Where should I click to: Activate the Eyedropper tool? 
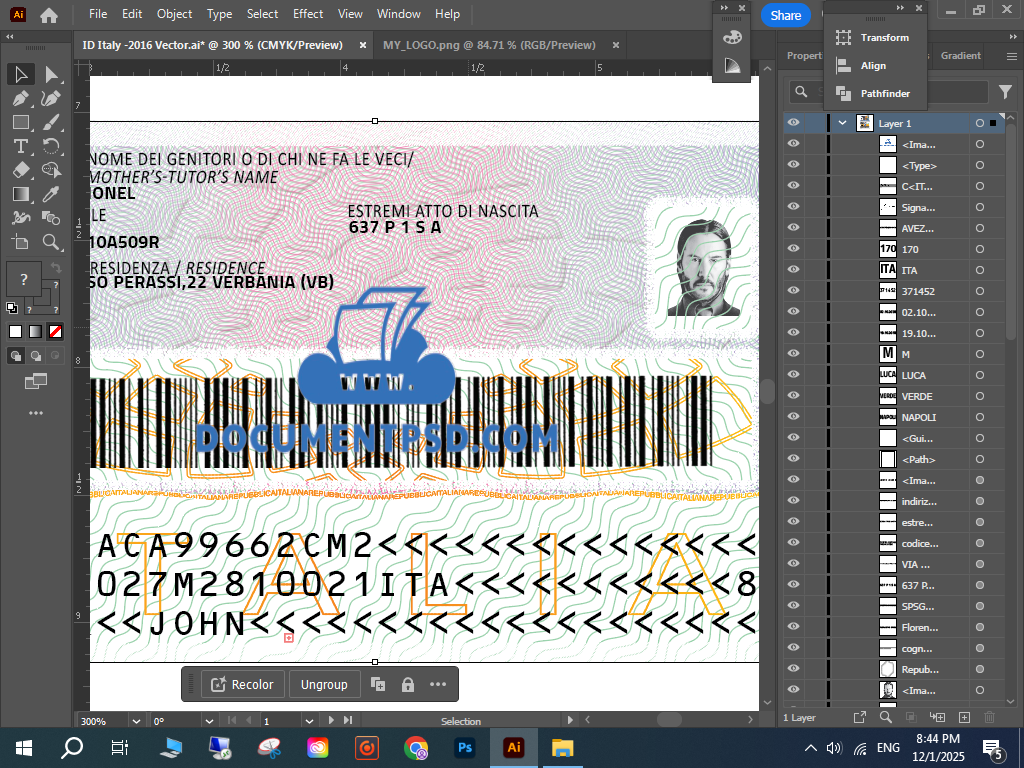51,194
